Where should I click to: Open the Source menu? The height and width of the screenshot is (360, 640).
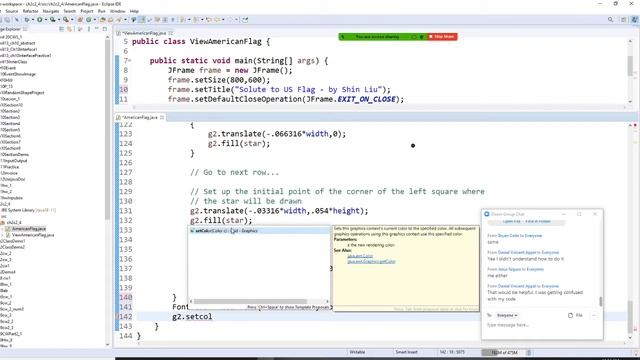[11, 11]
